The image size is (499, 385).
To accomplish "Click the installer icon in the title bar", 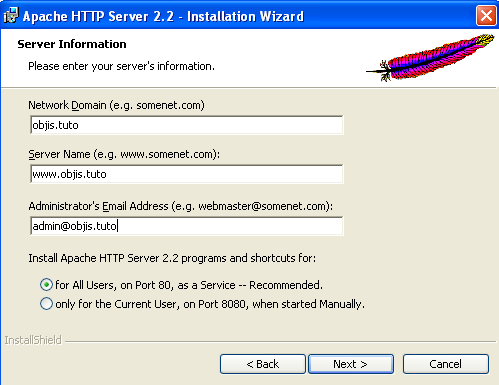I will (x=11, y=16).
